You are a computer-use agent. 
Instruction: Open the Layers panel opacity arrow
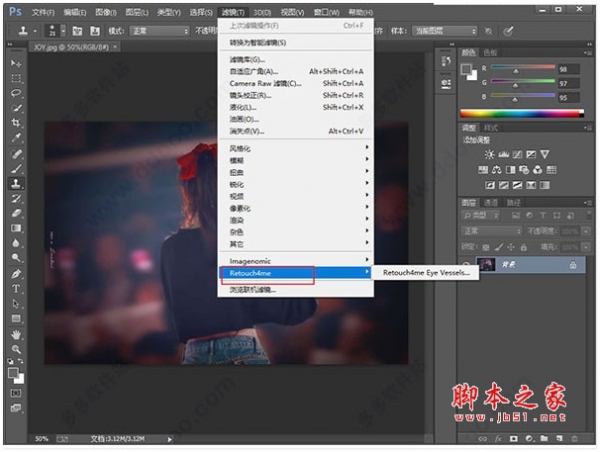pos(586,231)
